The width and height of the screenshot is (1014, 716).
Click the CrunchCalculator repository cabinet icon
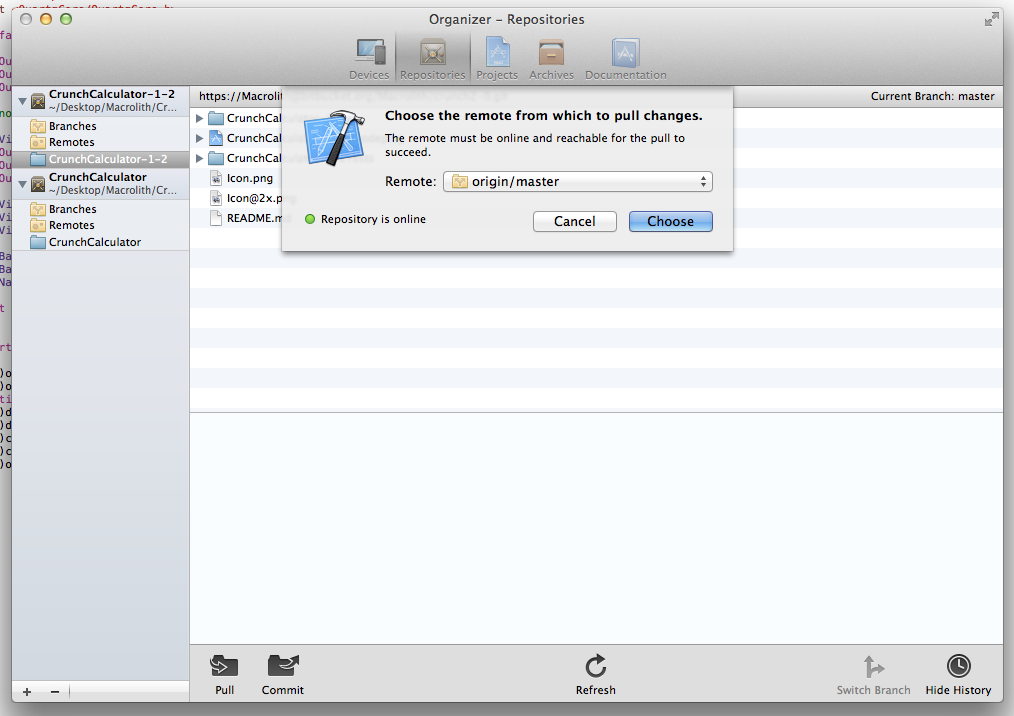pos(38,184)
